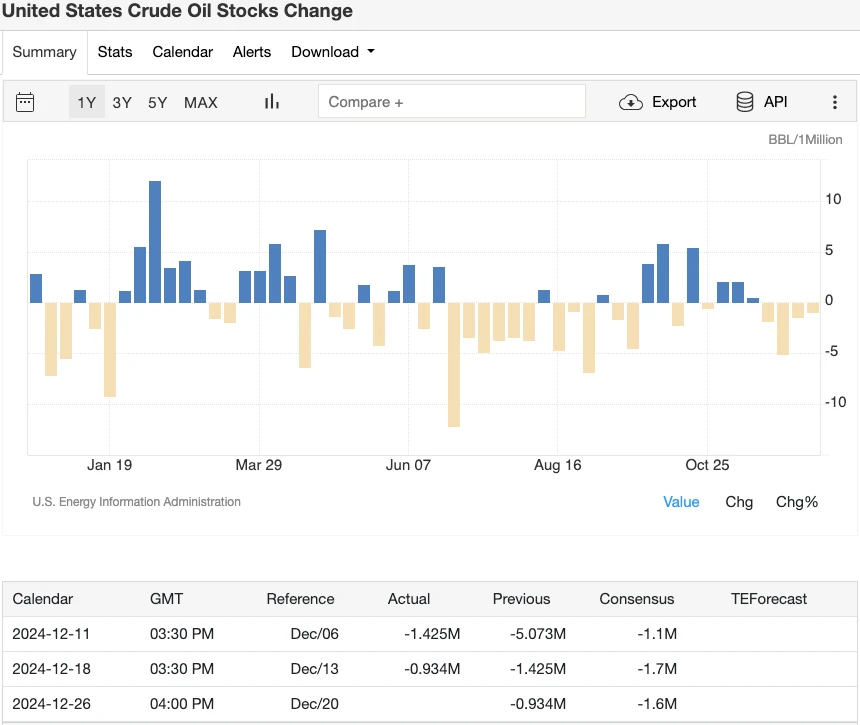Select the Summary tab
Image resolution: width=860 pixels, height=725 pixels.
click(x=44, y=52)
